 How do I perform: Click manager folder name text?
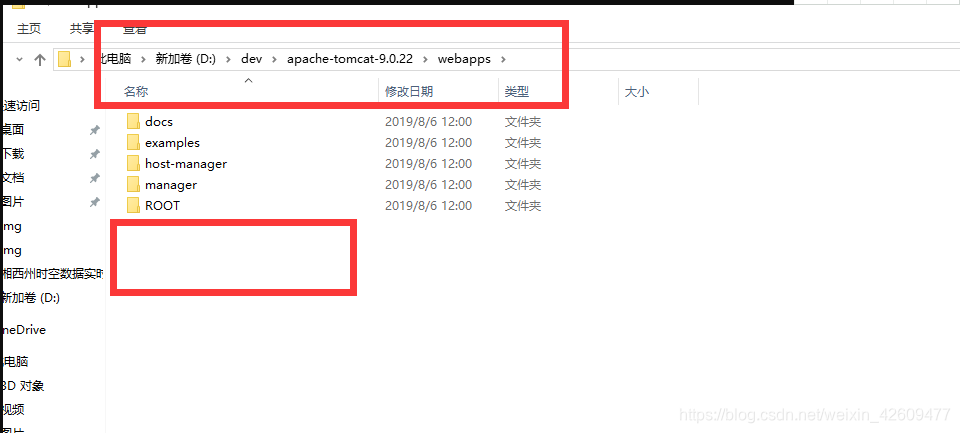(171, 184)
